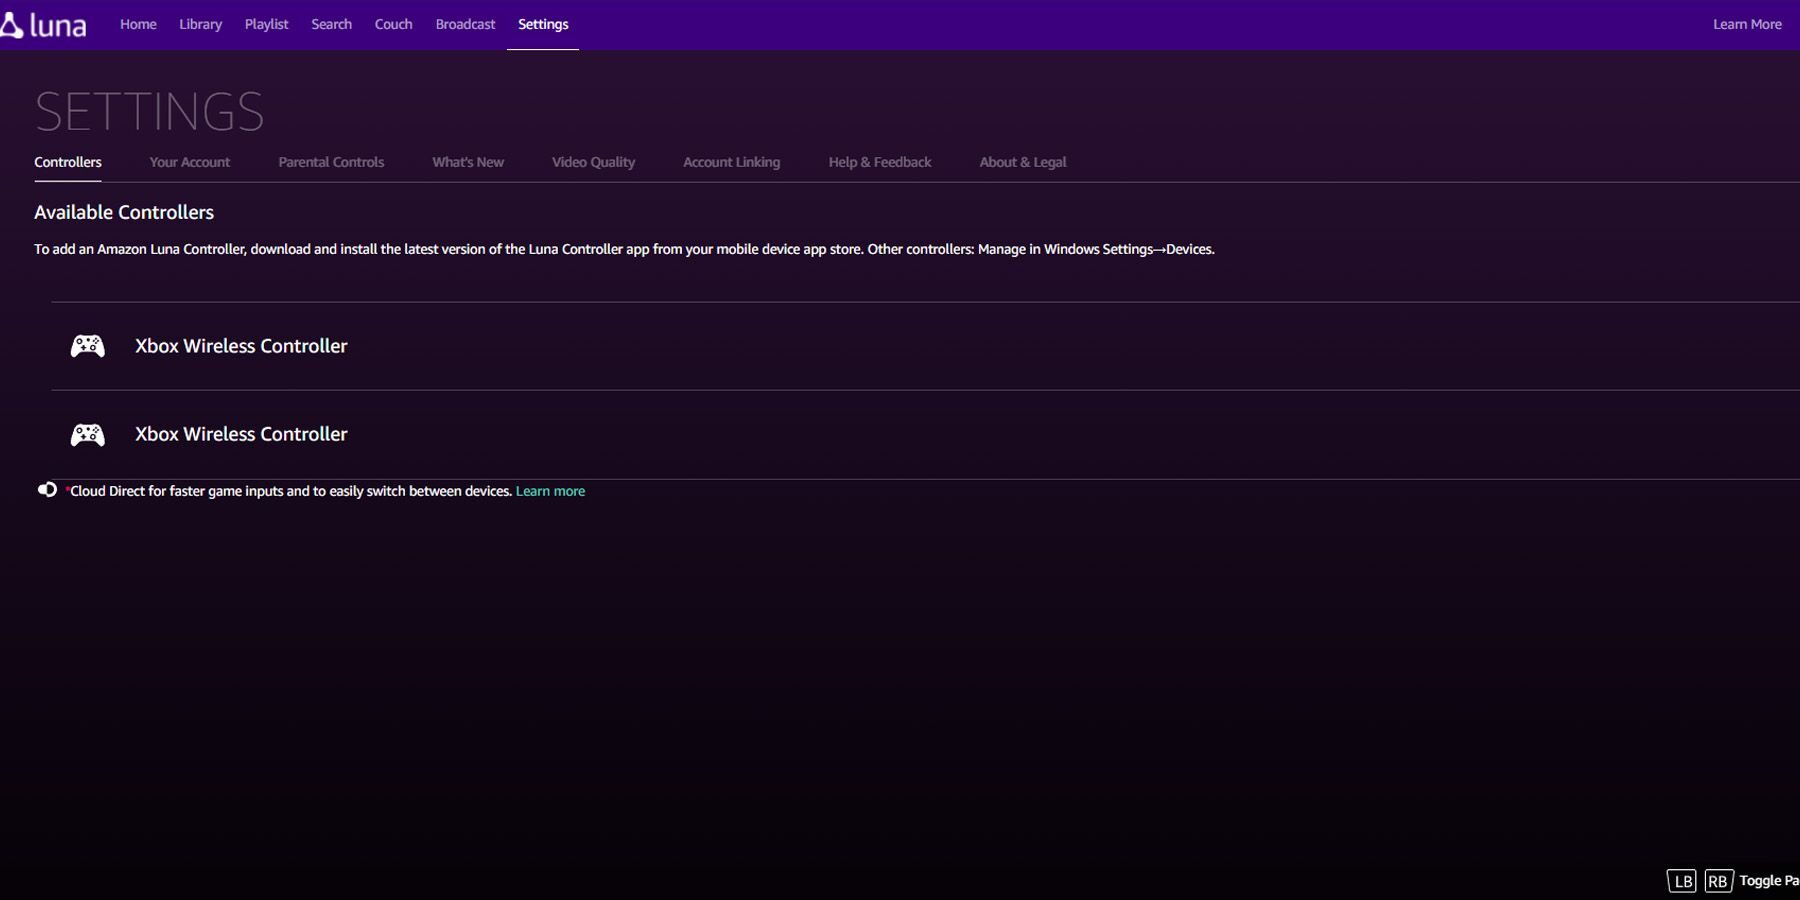Click the Luna logo icon
Image resolution: width=1800 pixels, height=900 pixels.
pos(11,25)
